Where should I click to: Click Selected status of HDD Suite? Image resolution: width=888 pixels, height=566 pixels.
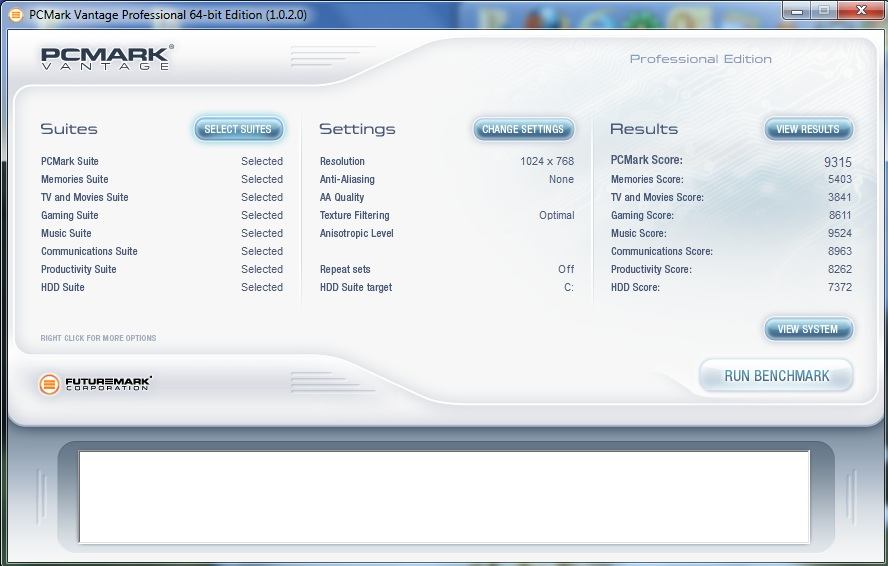(x=262, y=288)
